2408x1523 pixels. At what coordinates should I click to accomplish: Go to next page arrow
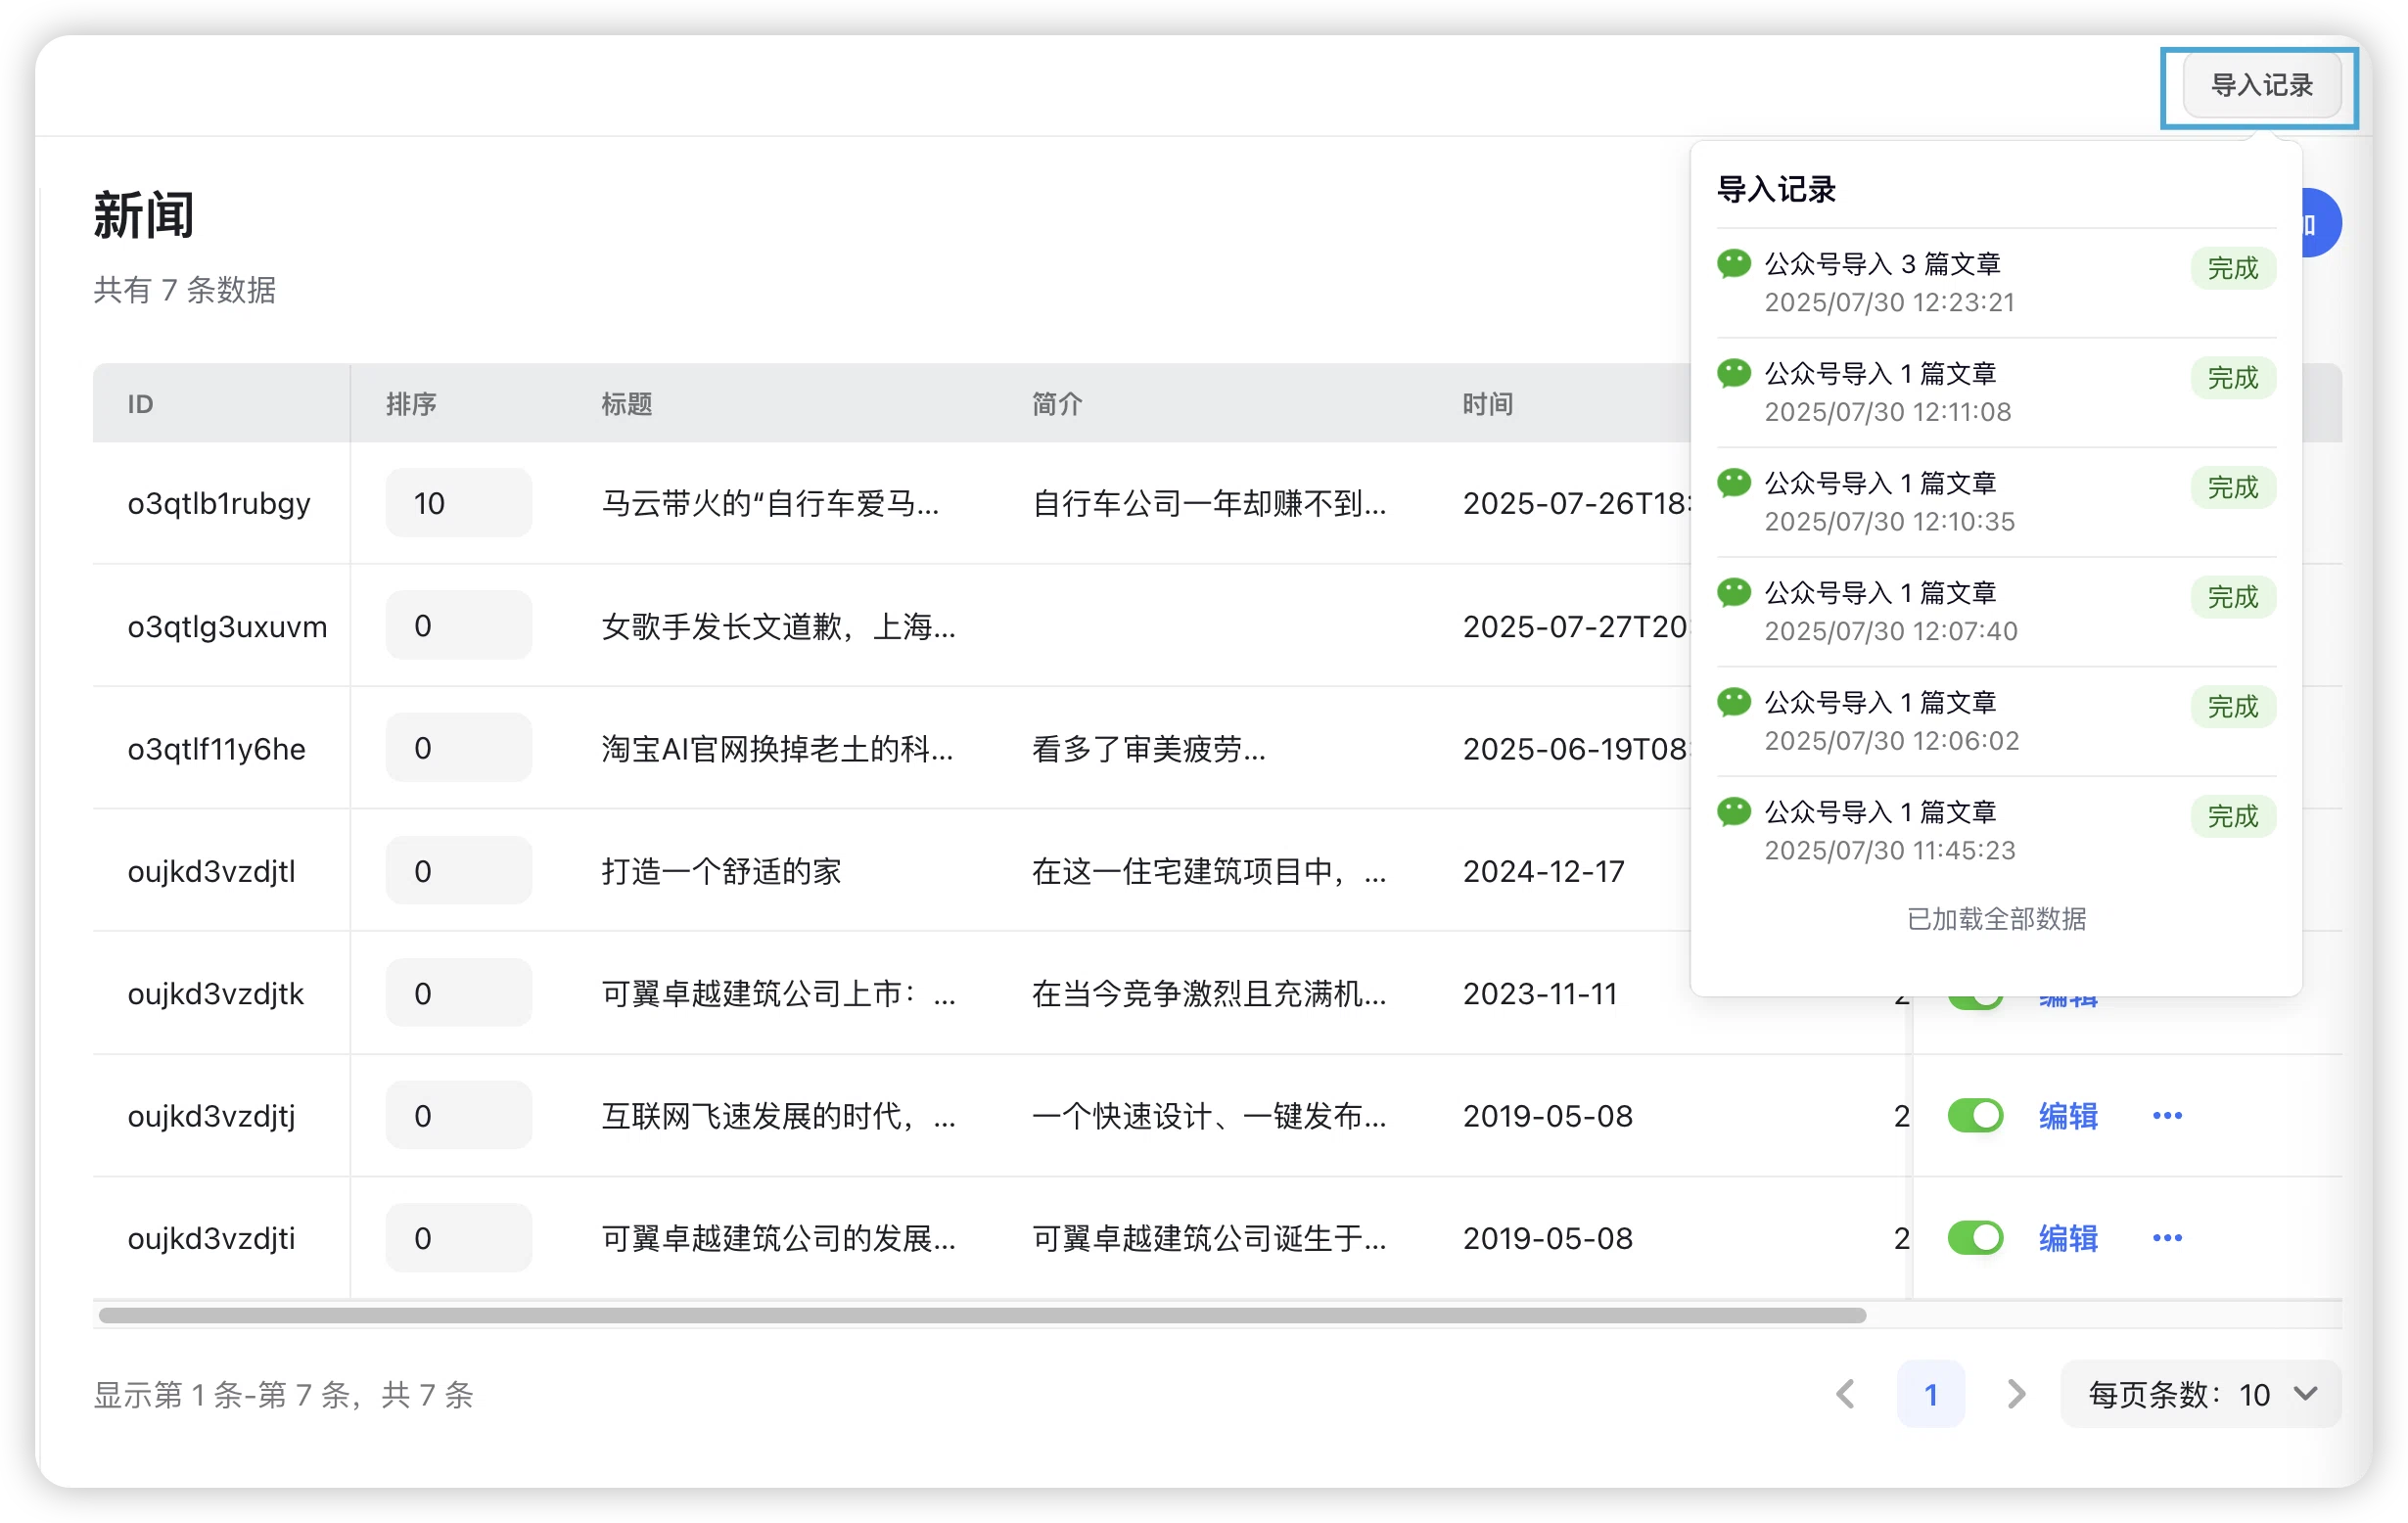point(2016,1394)
